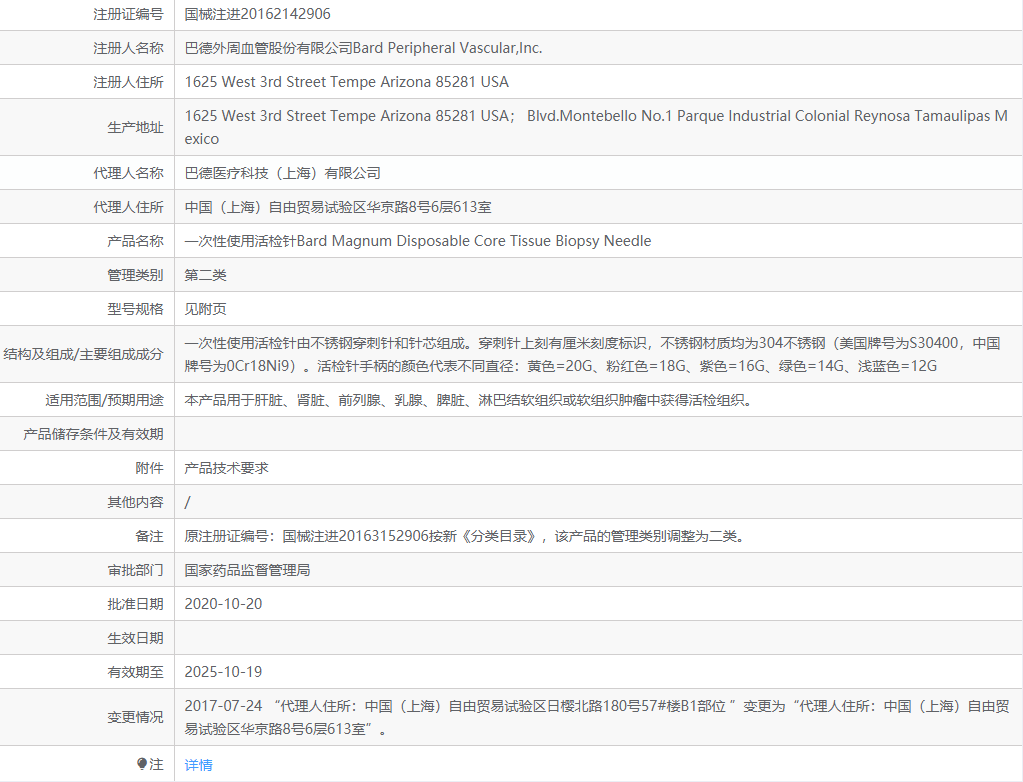Click the 产品储存条件及有效期 label

pyautogui.click(x=93, y=434)
